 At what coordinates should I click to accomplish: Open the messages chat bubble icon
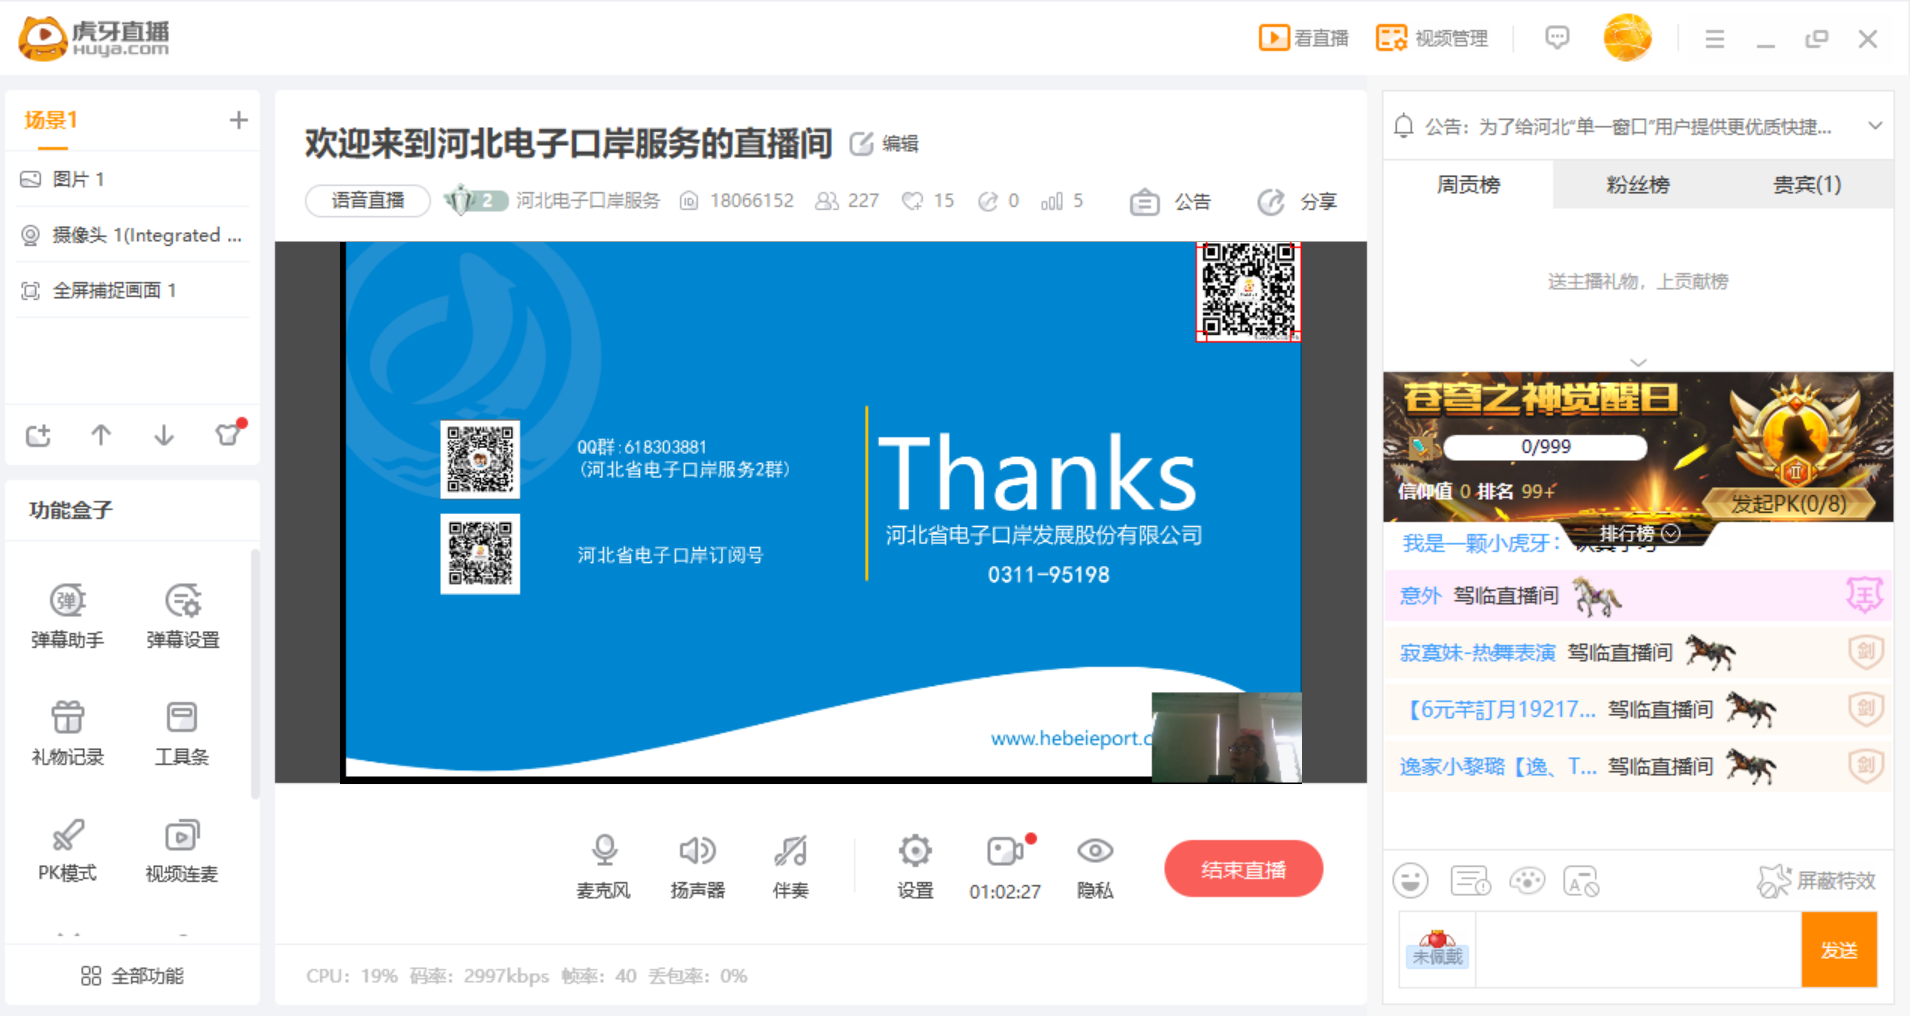(1557, 38)
